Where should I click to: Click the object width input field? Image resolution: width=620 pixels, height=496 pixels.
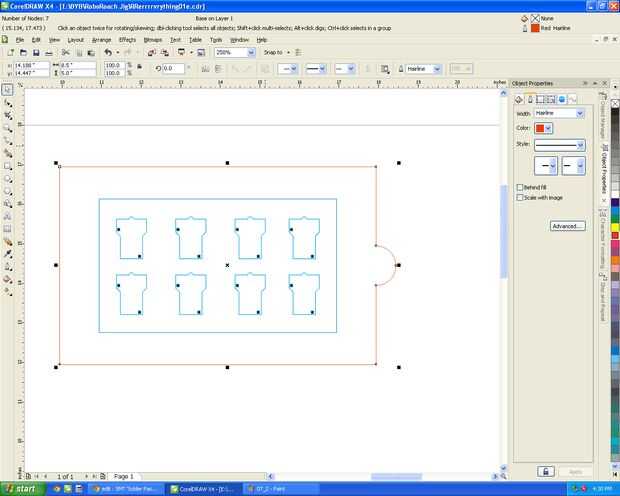(78, 65)
